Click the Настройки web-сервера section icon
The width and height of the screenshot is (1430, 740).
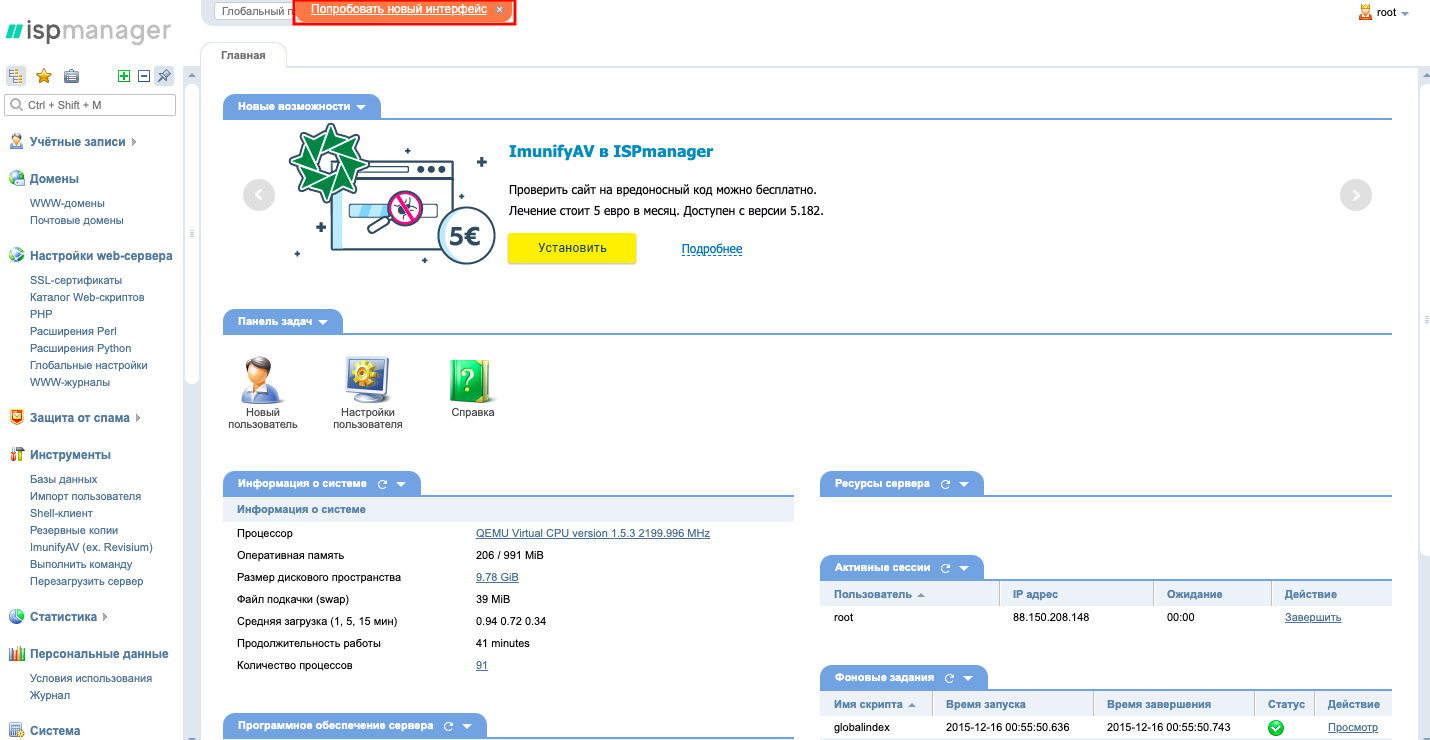click(17, 256)
